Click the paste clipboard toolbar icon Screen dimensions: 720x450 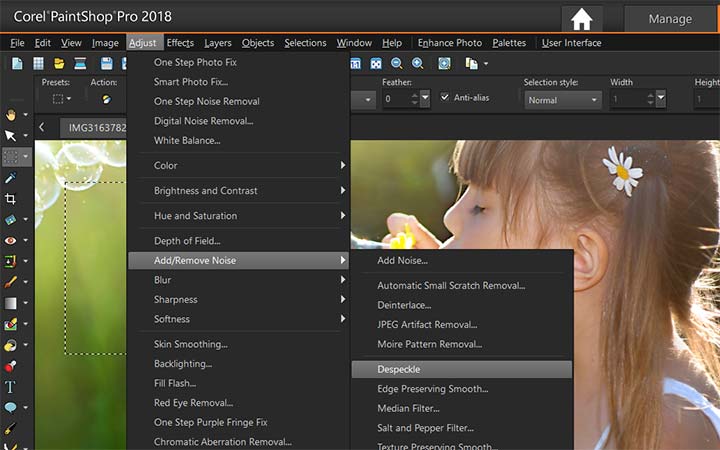pyautogui.click(x=471, y=63)
